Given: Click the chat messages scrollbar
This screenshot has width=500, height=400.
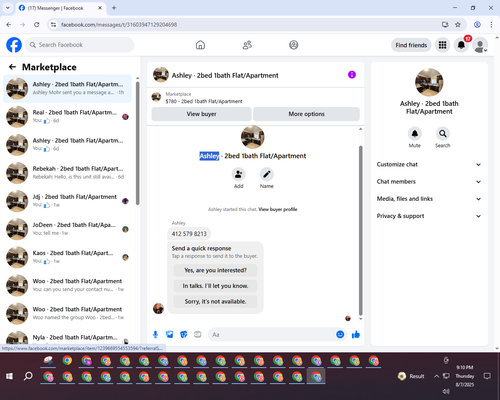Looking at the screenshot, I should [360, 230].
